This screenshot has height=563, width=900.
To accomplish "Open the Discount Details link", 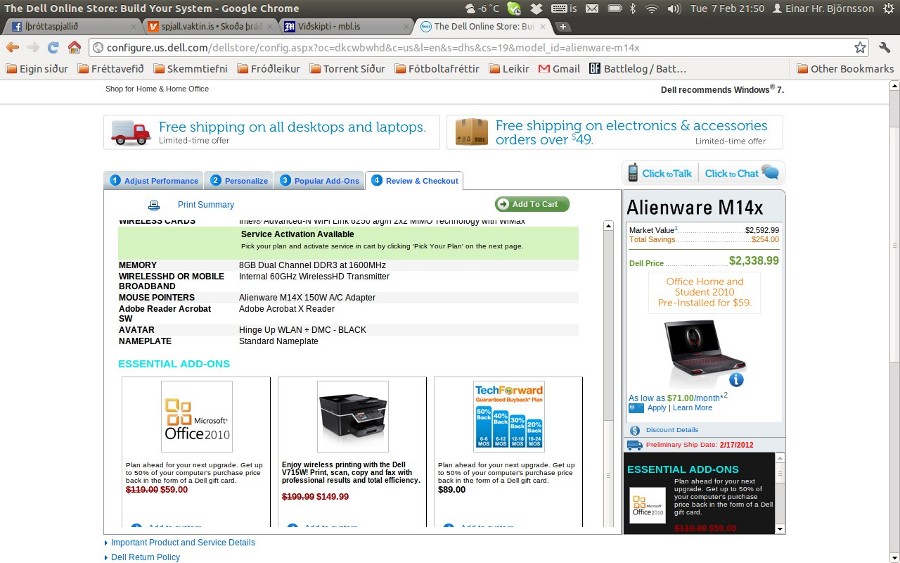I will (672, 430).
